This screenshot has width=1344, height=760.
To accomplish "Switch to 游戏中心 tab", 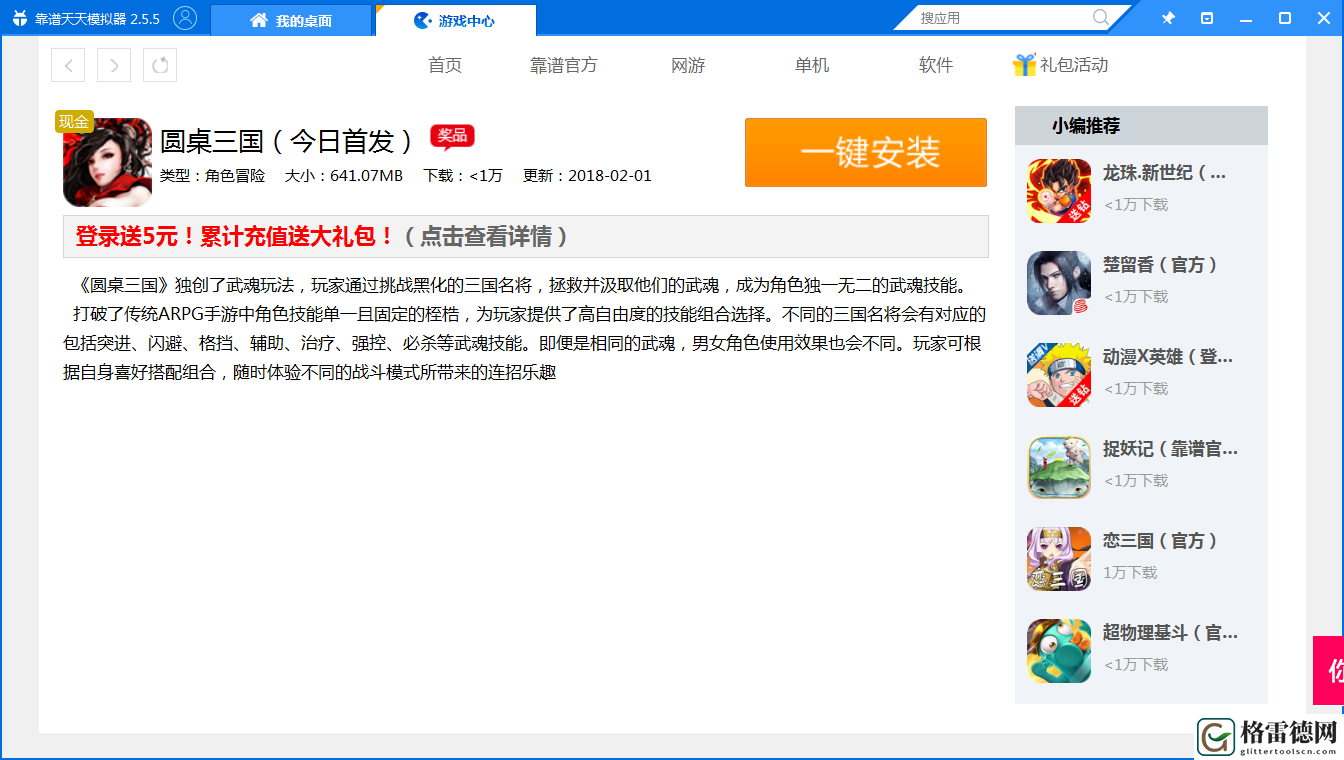I will 455,20.
